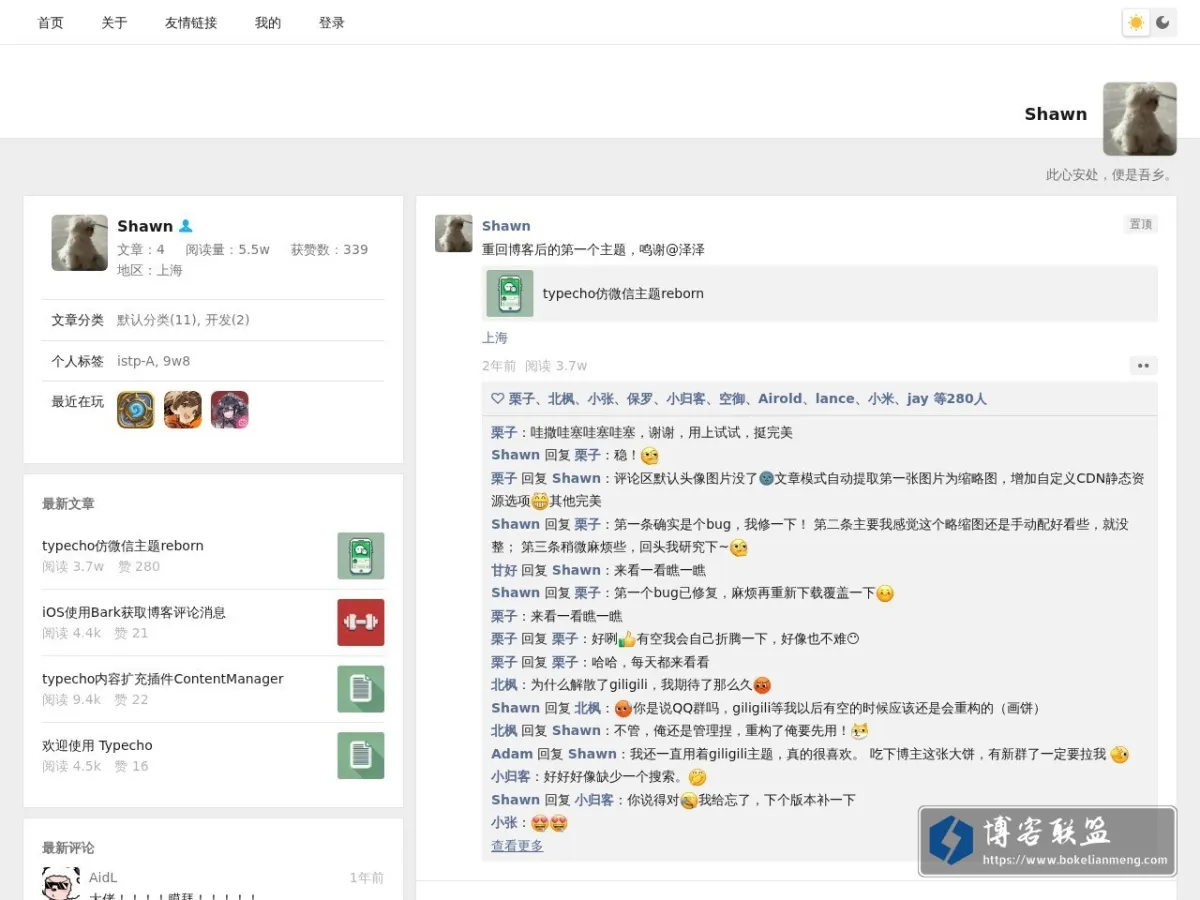The width and height of the screenshot is (1200, 900).
Task: Open Shawn author name on the post
Action: click(x=506, y=226)
